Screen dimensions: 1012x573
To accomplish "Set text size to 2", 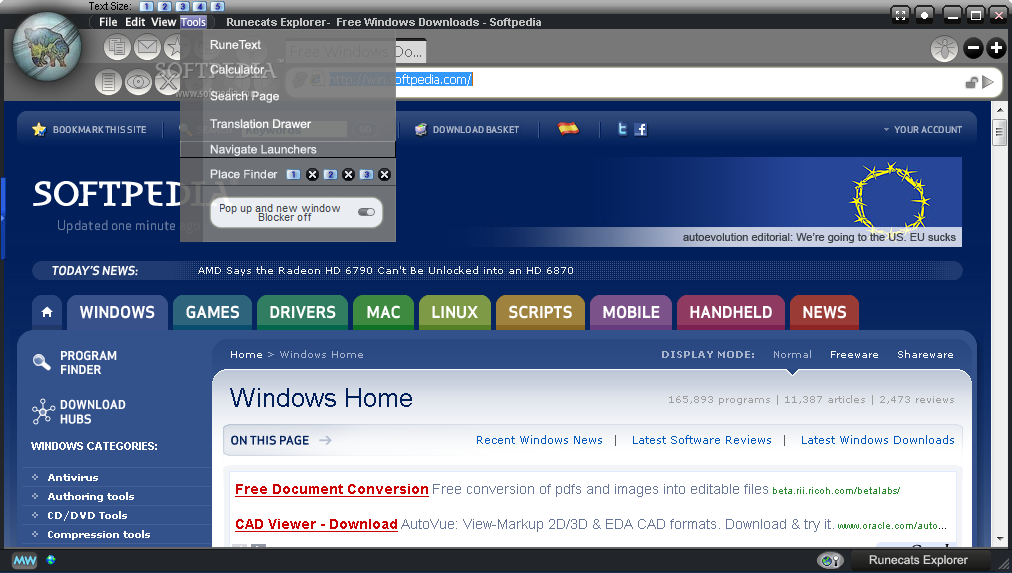I will pyautogui.click(x=165, y=6).
